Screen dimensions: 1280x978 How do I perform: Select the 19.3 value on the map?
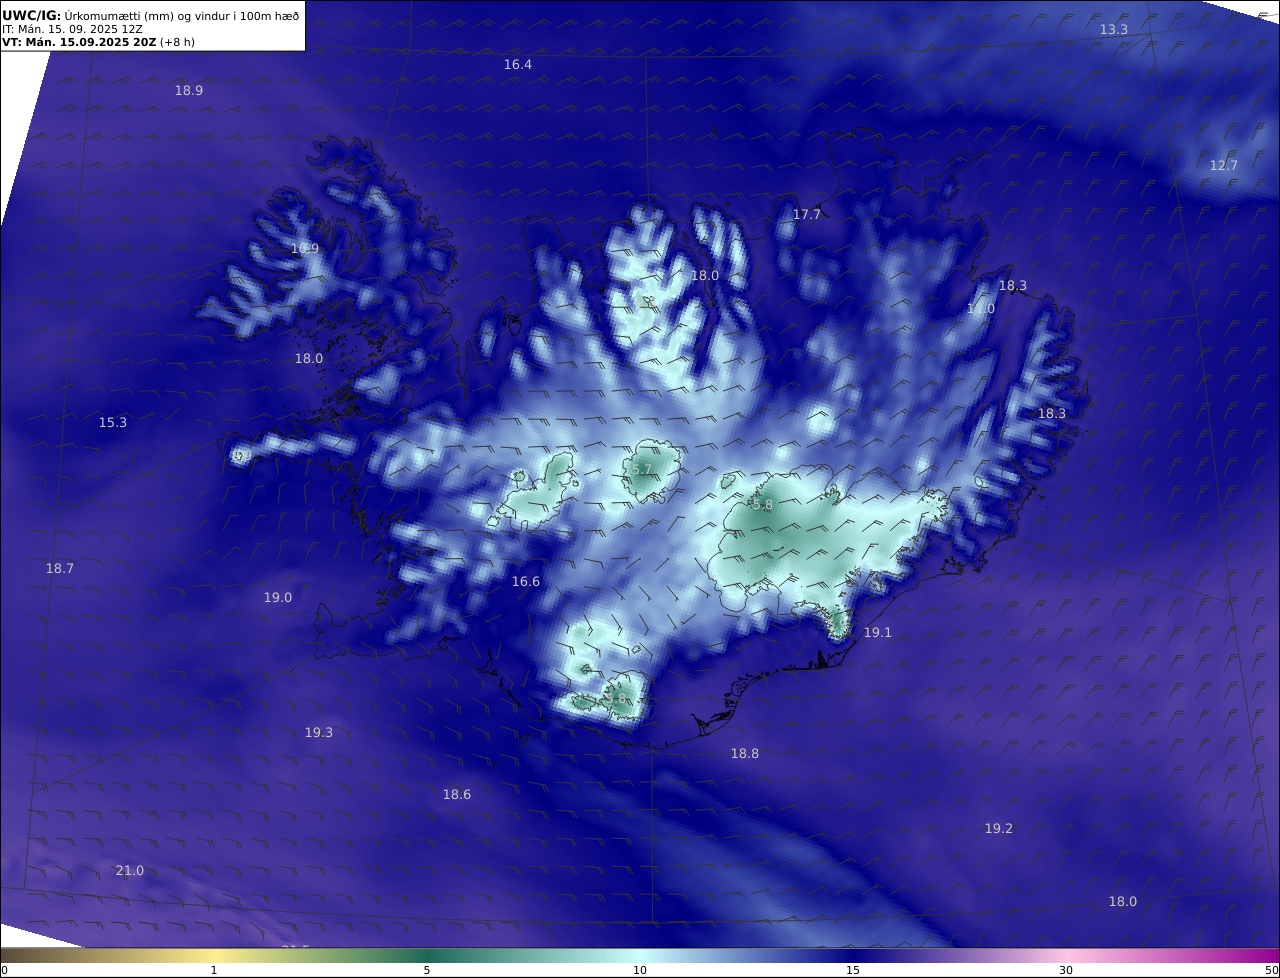[x=319, y=732]
